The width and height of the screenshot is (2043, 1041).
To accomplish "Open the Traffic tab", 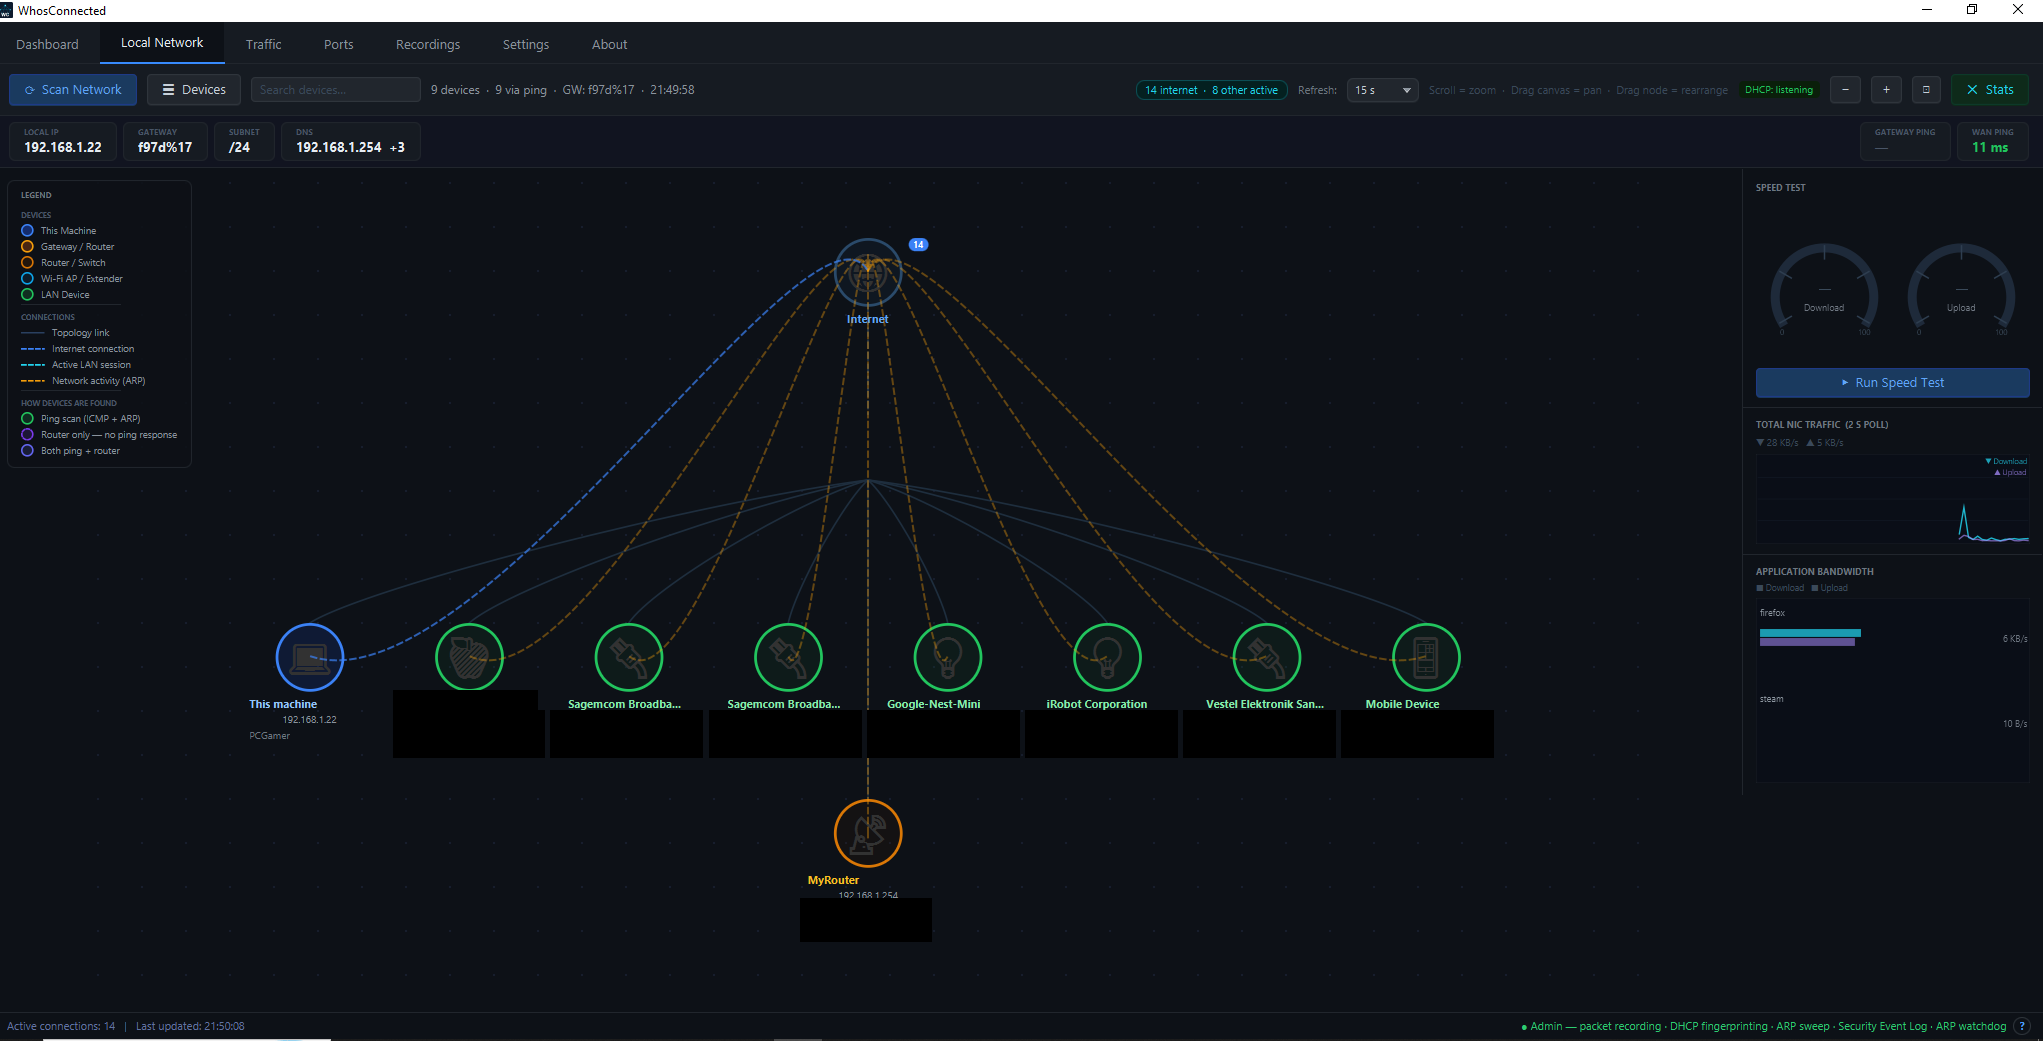I will [x=264, y=44].
